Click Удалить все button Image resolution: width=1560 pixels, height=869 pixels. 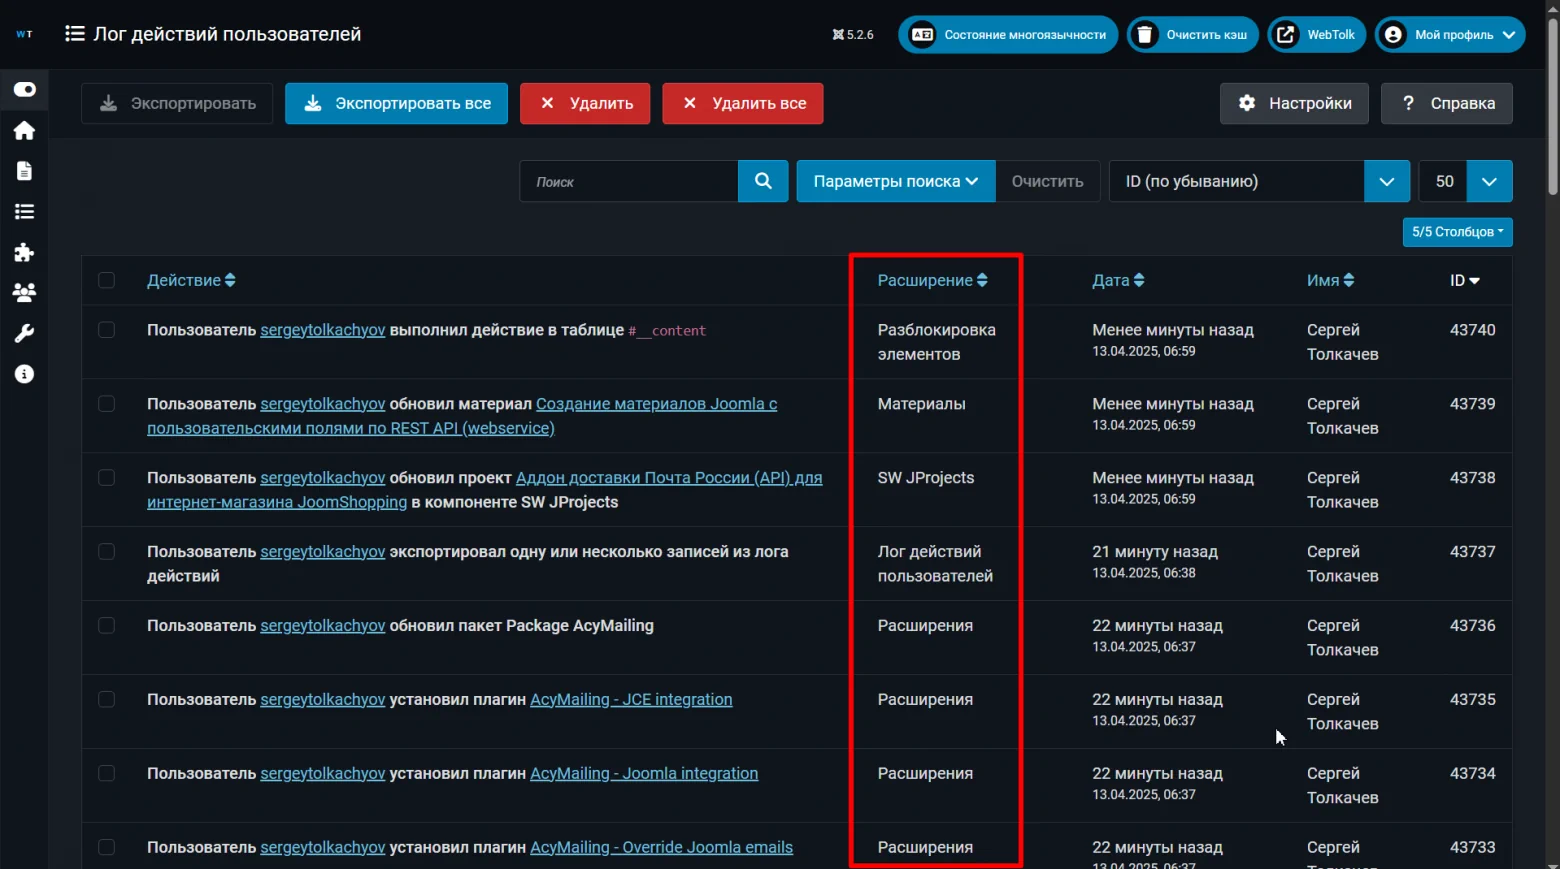pos(743,103)
